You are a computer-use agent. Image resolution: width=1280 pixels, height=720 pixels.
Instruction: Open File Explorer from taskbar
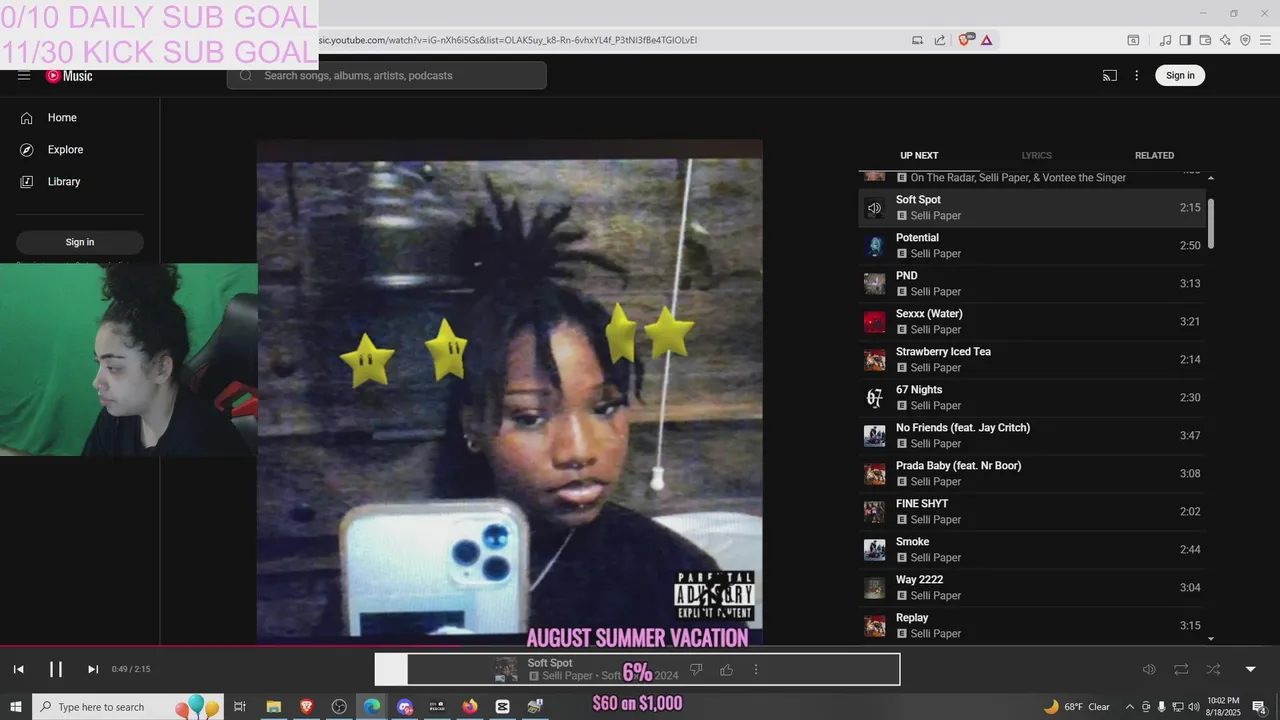point(273,707)
